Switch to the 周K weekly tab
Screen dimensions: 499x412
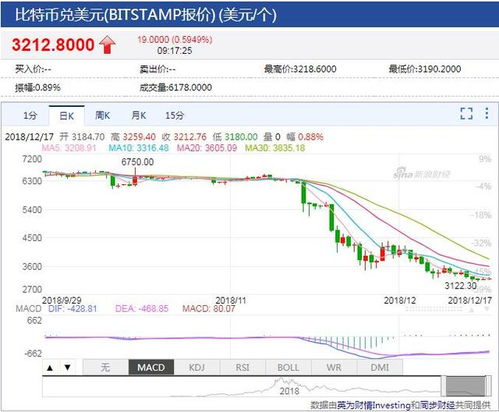[102, 115]
